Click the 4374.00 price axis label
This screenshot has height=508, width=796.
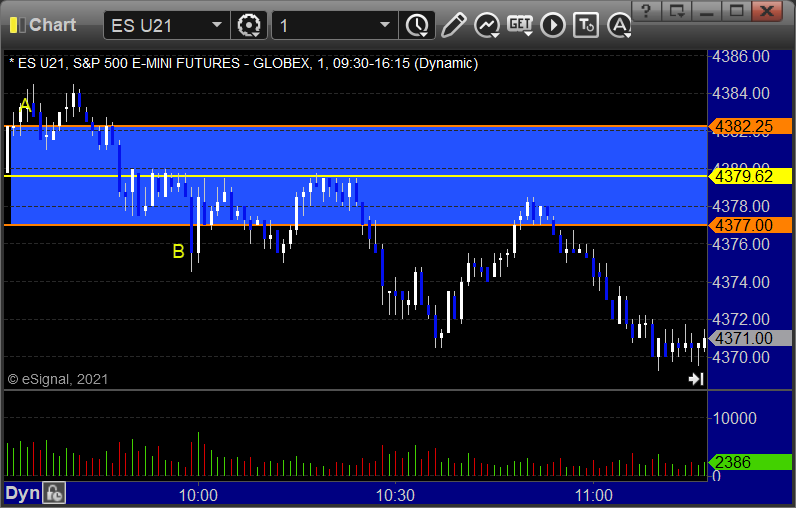[741, 282]
